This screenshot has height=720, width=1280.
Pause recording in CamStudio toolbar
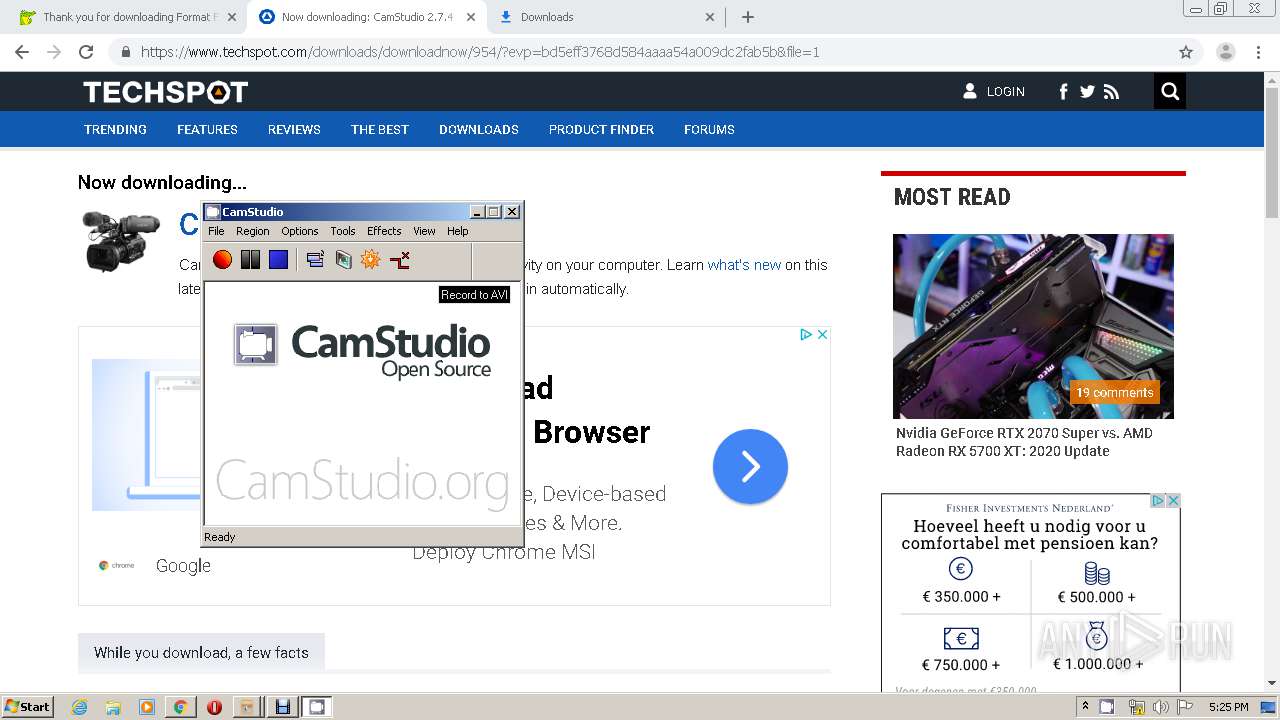250,260
